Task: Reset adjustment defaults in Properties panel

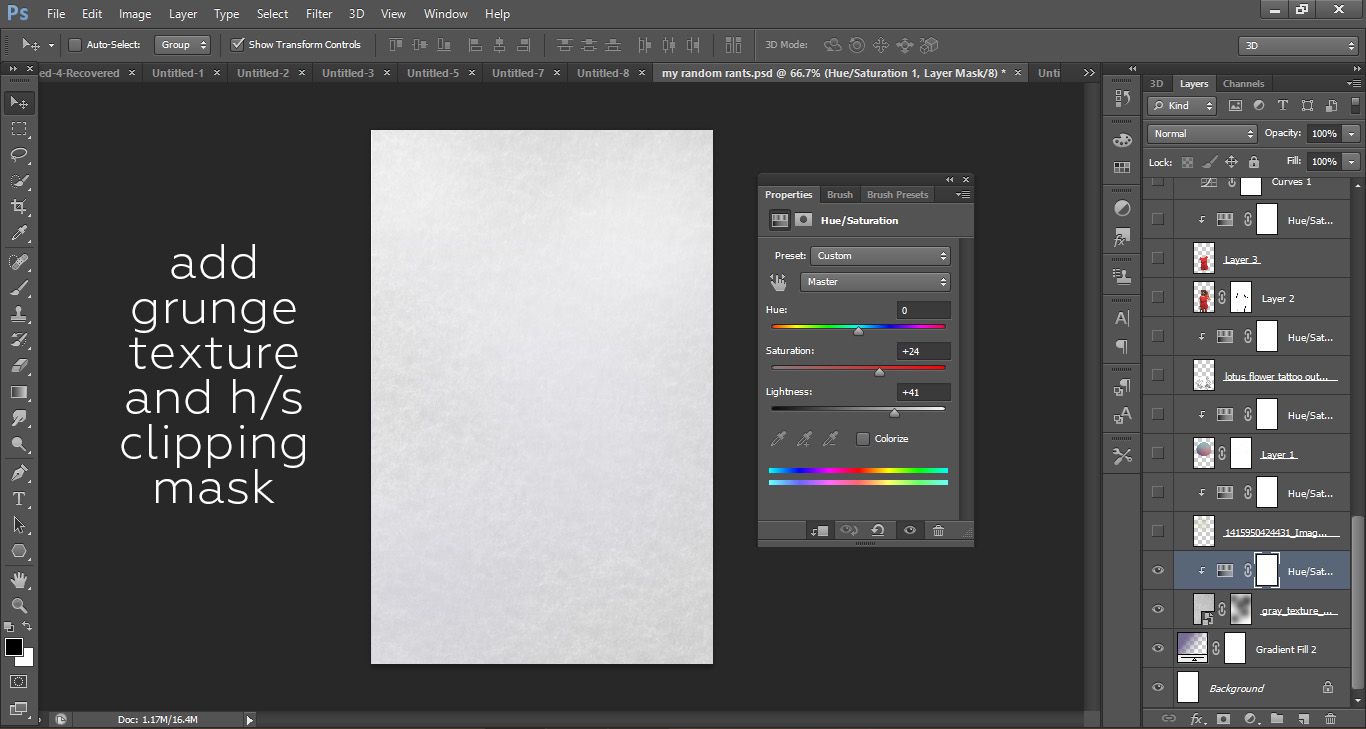Action: (x=878, y=531)
